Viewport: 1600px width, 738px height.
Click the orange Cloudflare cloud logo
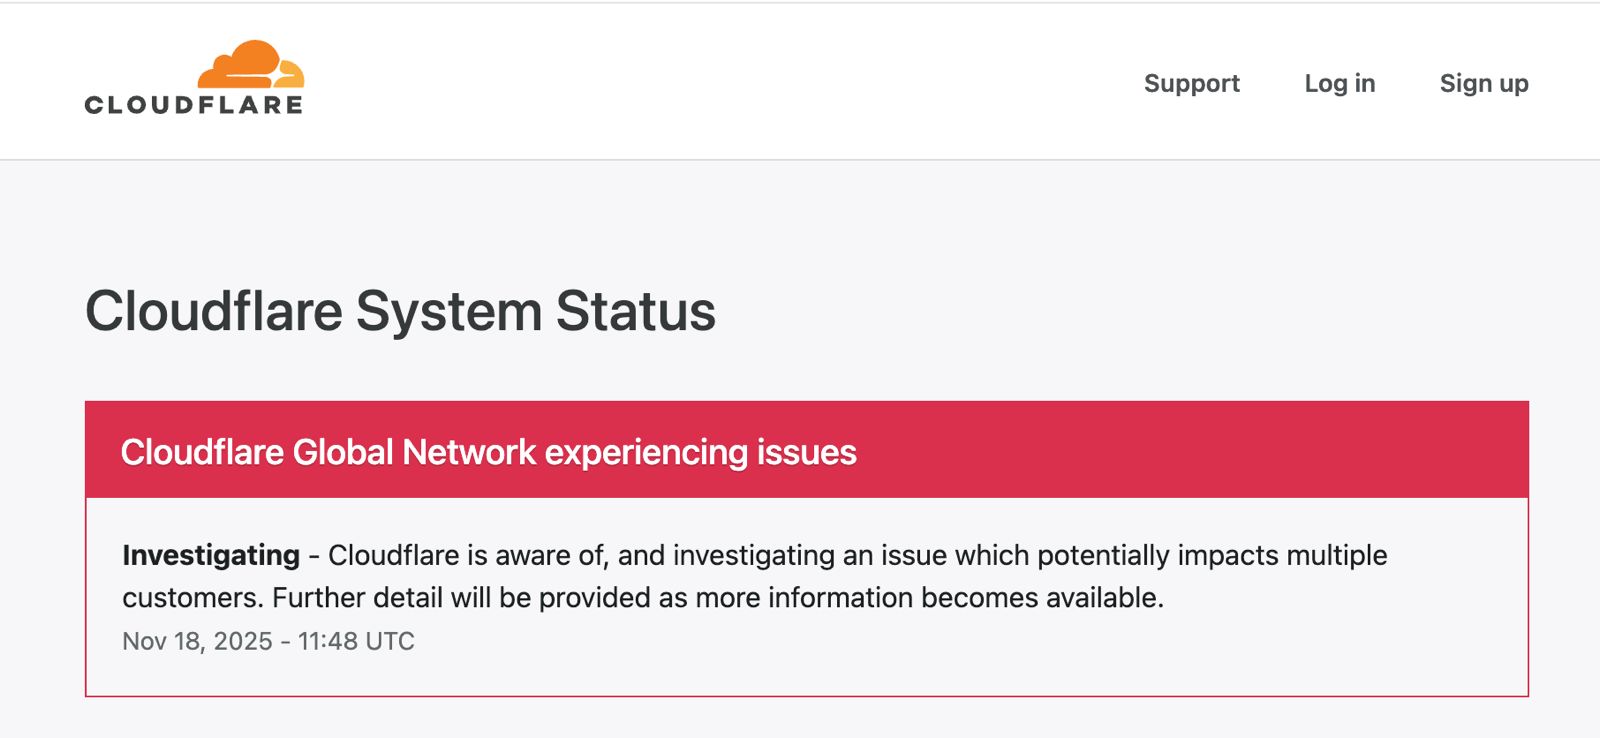click(x=250, y=64)
